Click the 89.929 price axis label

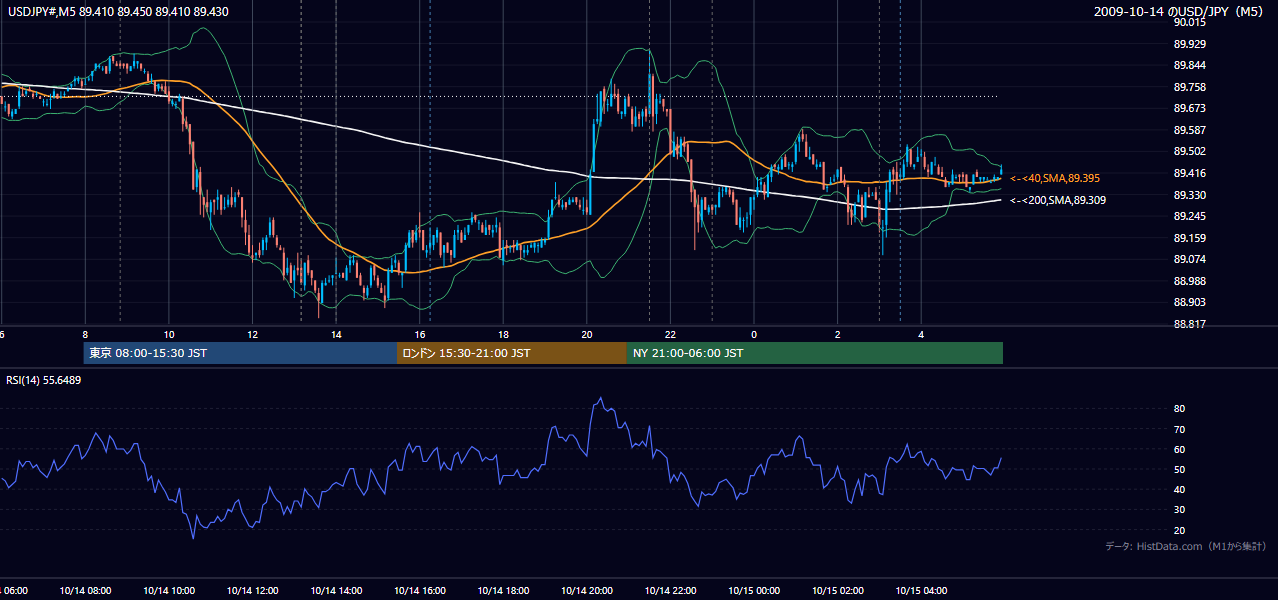pyautogui.click(x=1188, y=44)
